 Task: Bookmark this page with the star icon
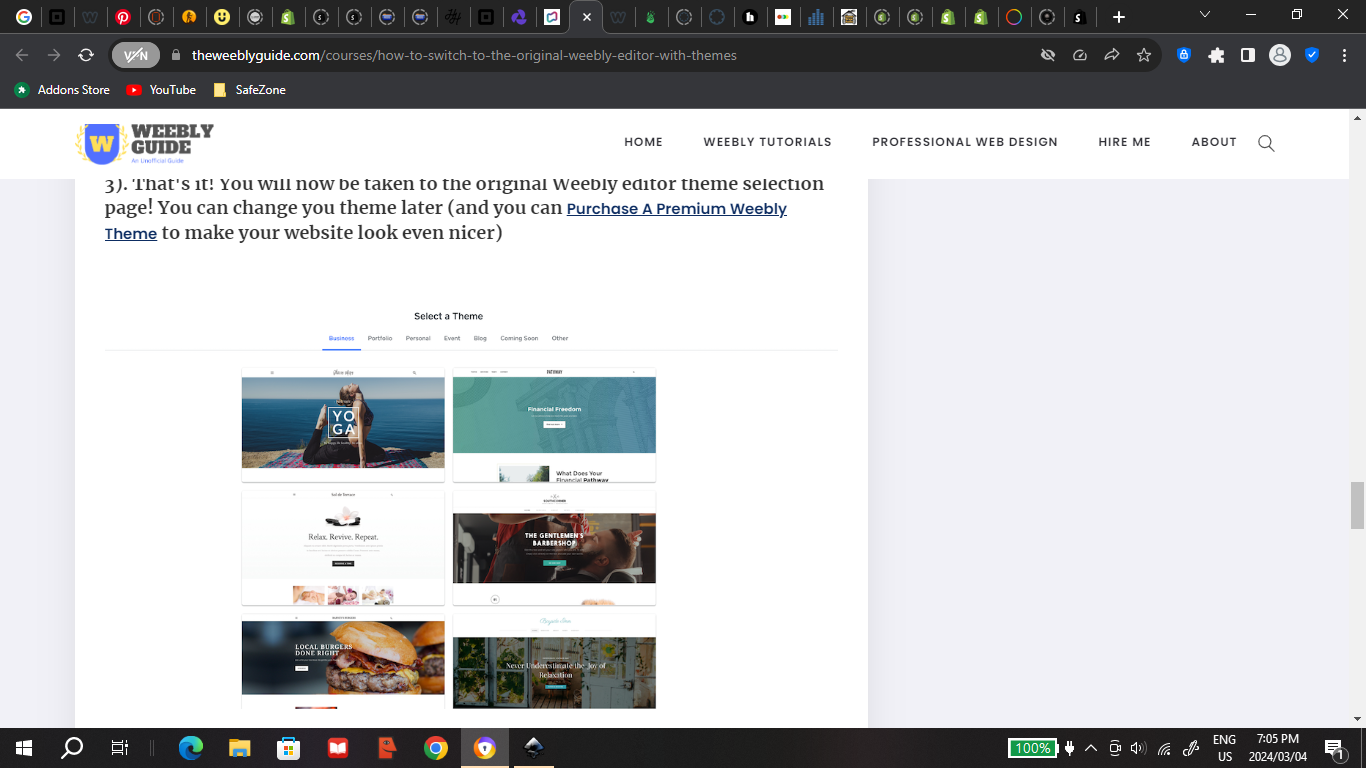tap(1144, 55)
